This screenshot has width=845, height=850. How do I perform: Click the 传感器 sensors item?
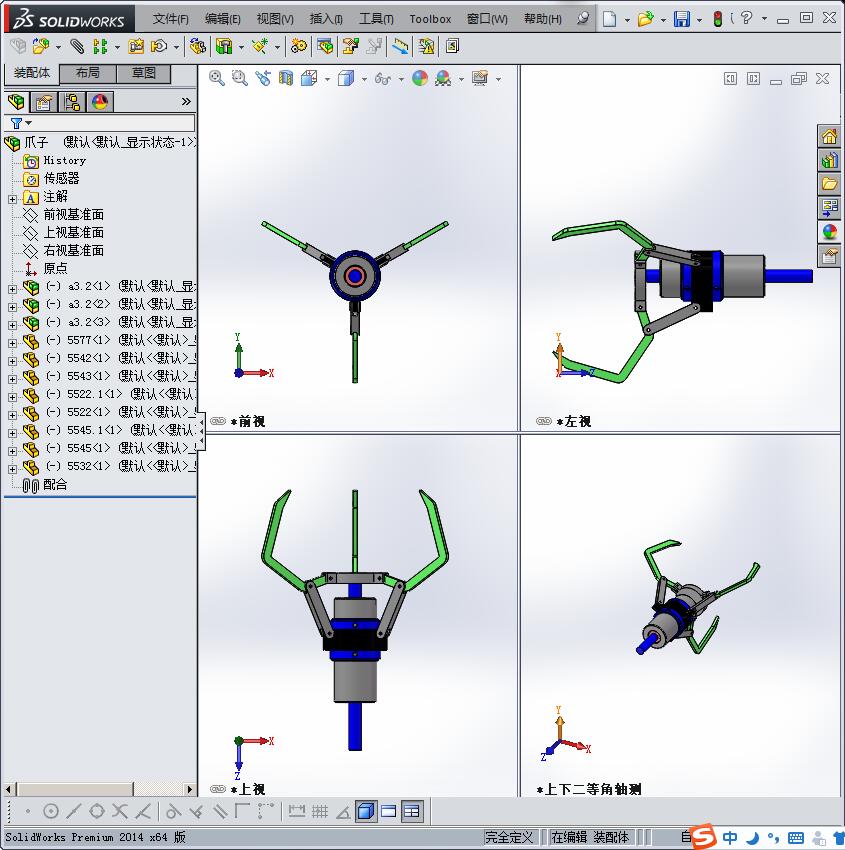point(61,178)
